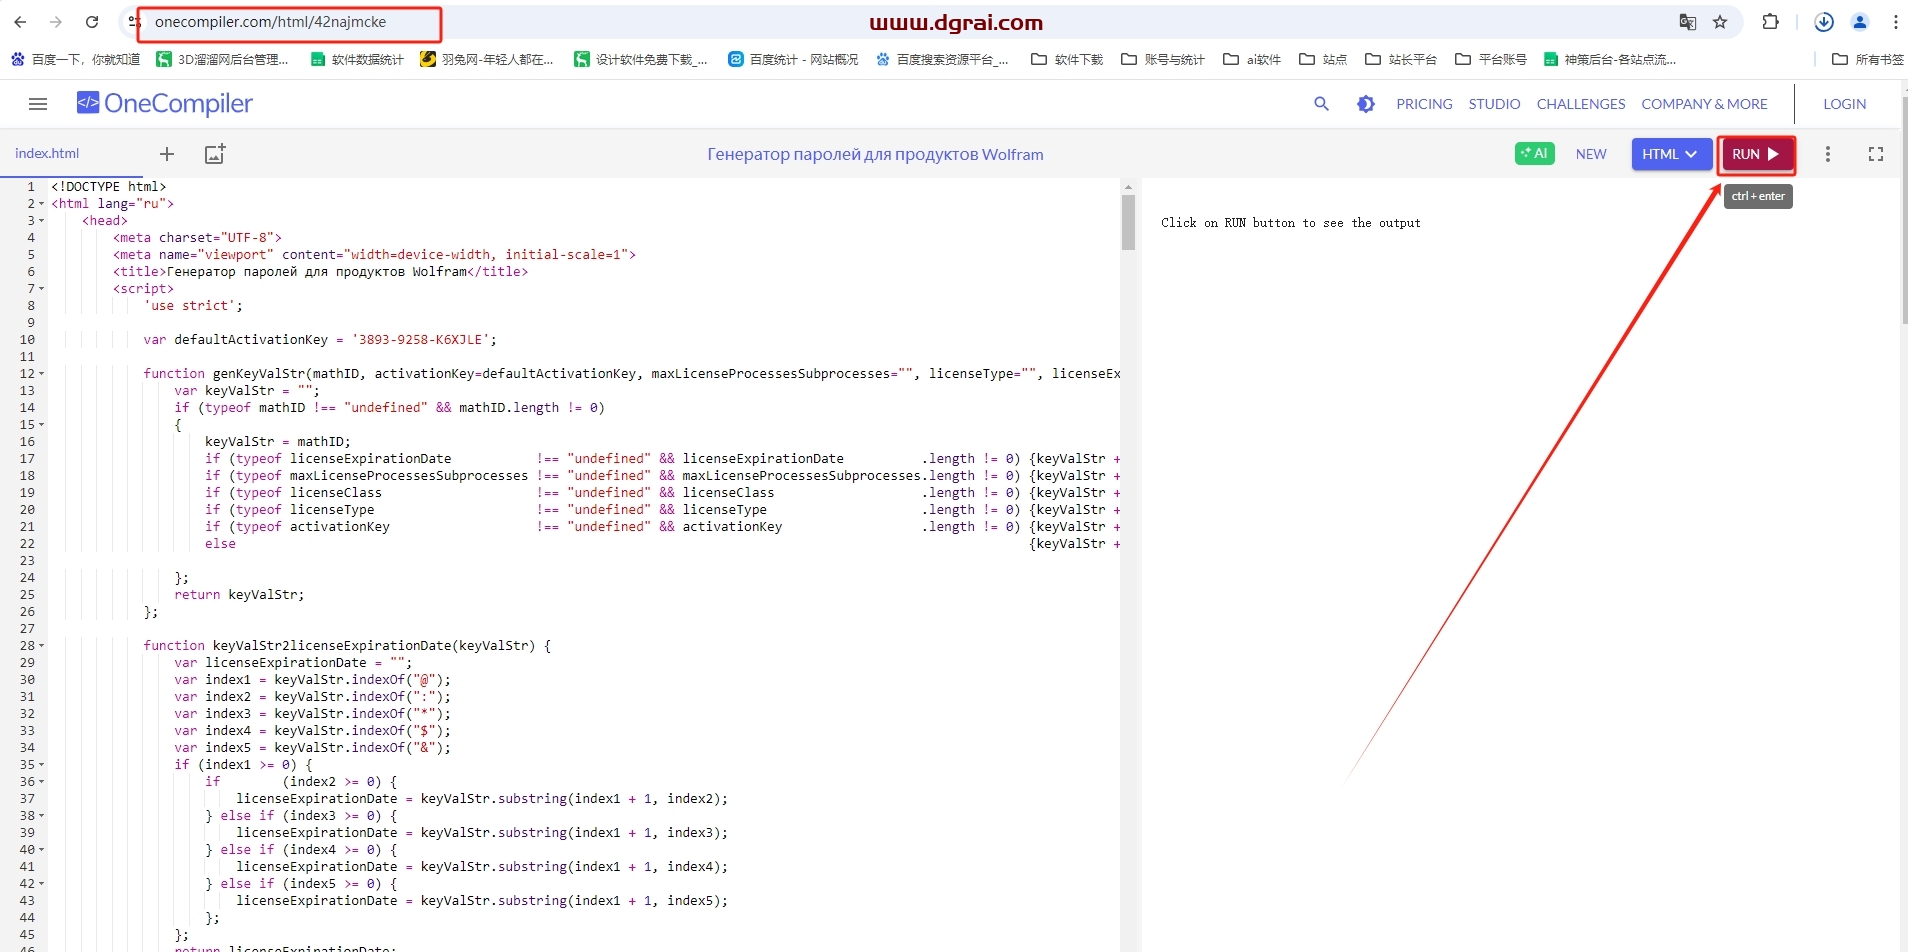The height and width of the screenshot is (952, 1908).
Task: Open the 所有书签 bookmarks folder
Action: pos(1868,60)
